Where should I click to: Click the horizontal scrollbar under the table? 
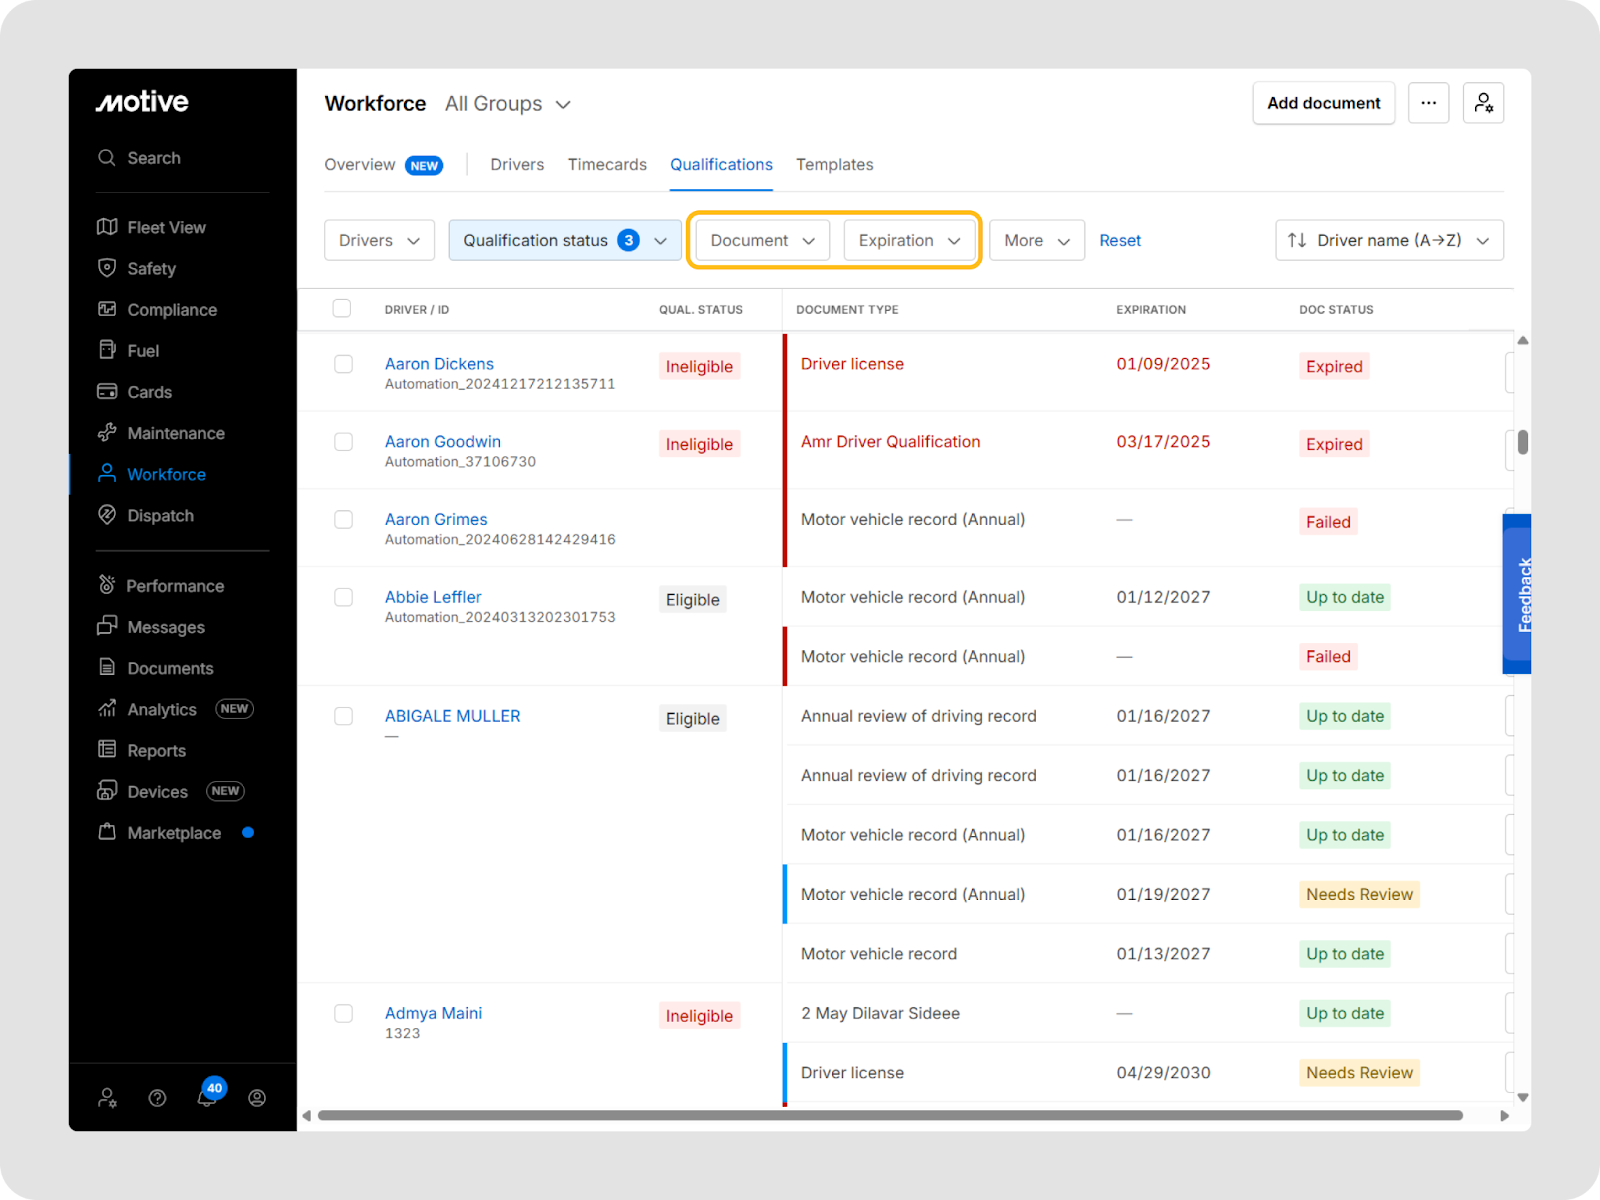[x=890, y=1115]
